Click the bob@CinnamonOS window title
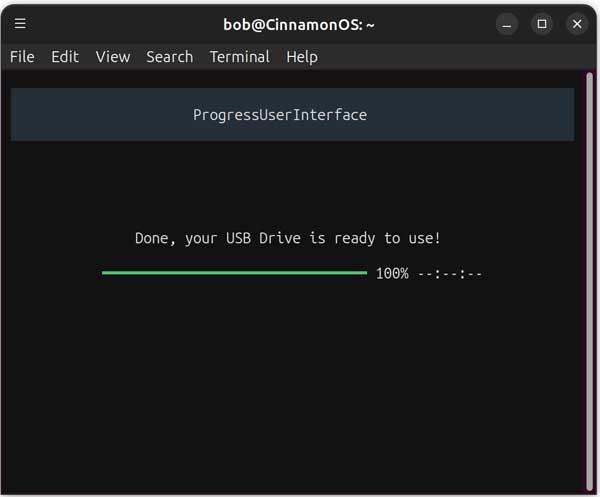The height and width of the screenshot is (497, 600). tap(299, 23)
